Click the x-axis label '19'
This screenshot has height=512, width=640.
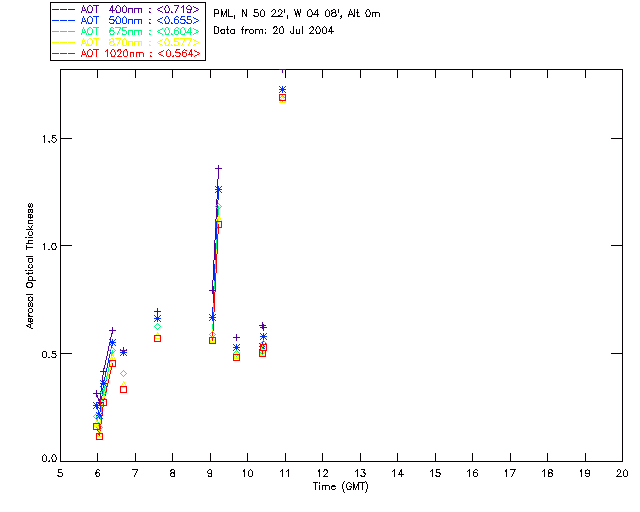(585, 473)
